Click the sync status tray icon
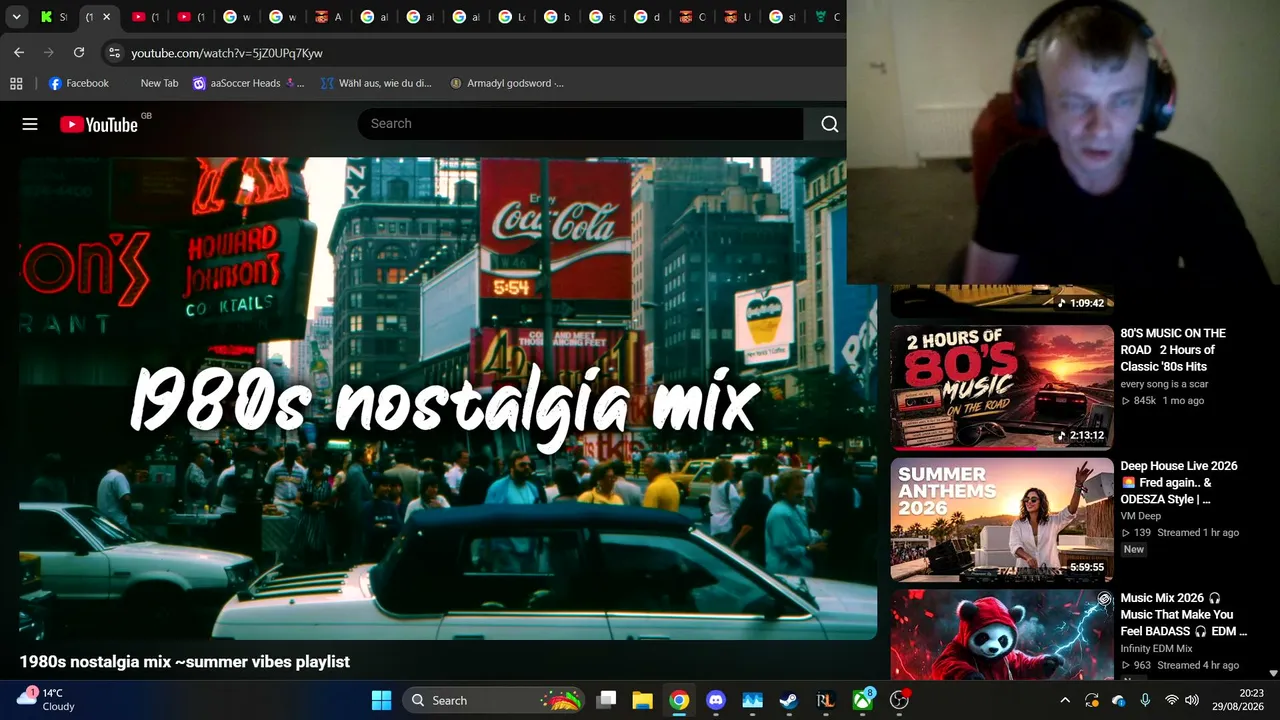The image size is (1280, 720). pos(1091,700)
